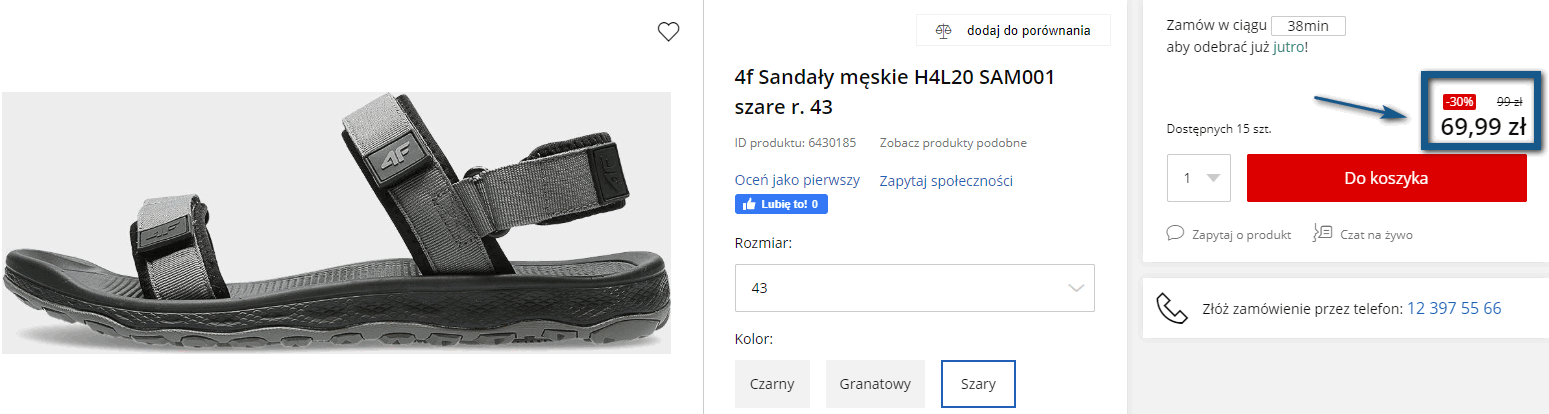
Task: Open the Rozmiar size dropdown
Action: [914, 288]
